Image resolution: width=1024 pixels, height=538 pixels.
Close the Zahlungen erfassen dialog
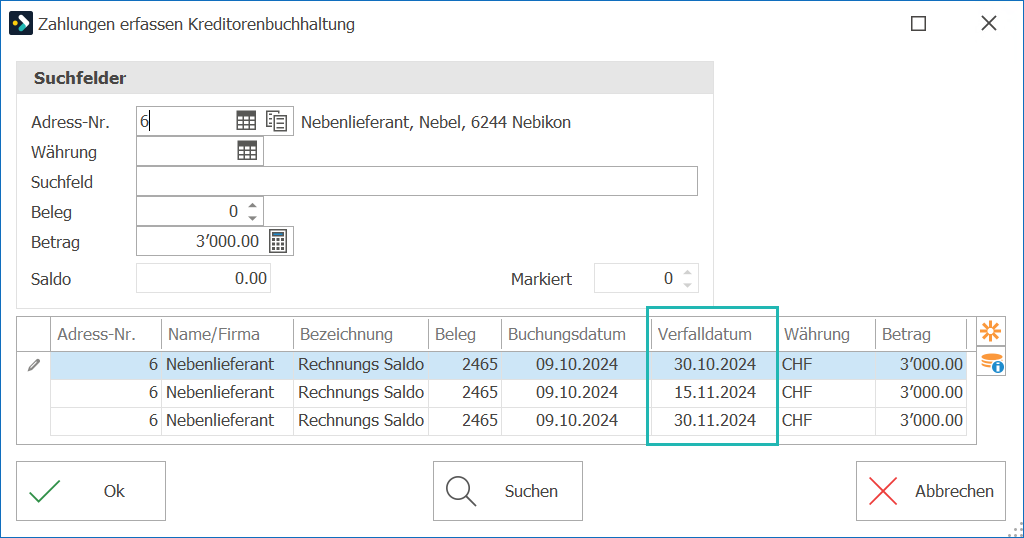click(x=989, y=24)
